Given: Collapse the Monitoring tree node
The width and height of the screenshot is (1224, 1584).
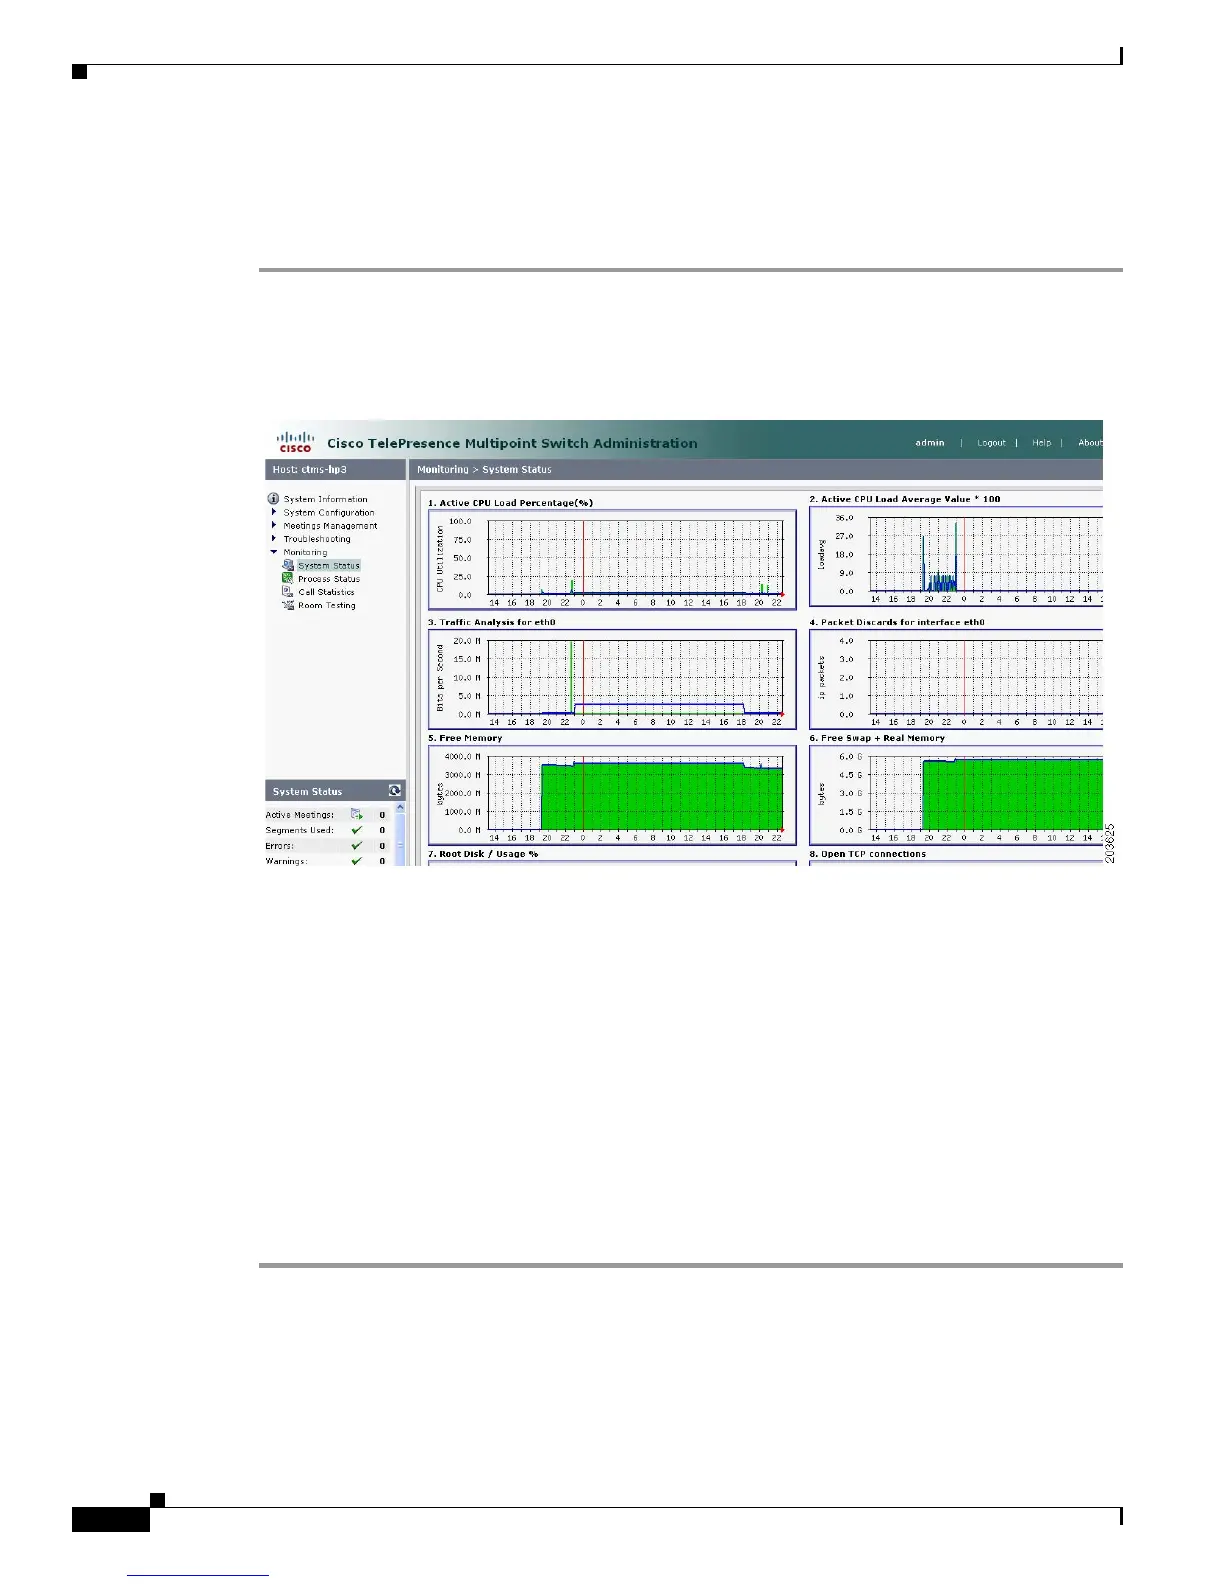Looking at the screenshot, I should 274,552.
